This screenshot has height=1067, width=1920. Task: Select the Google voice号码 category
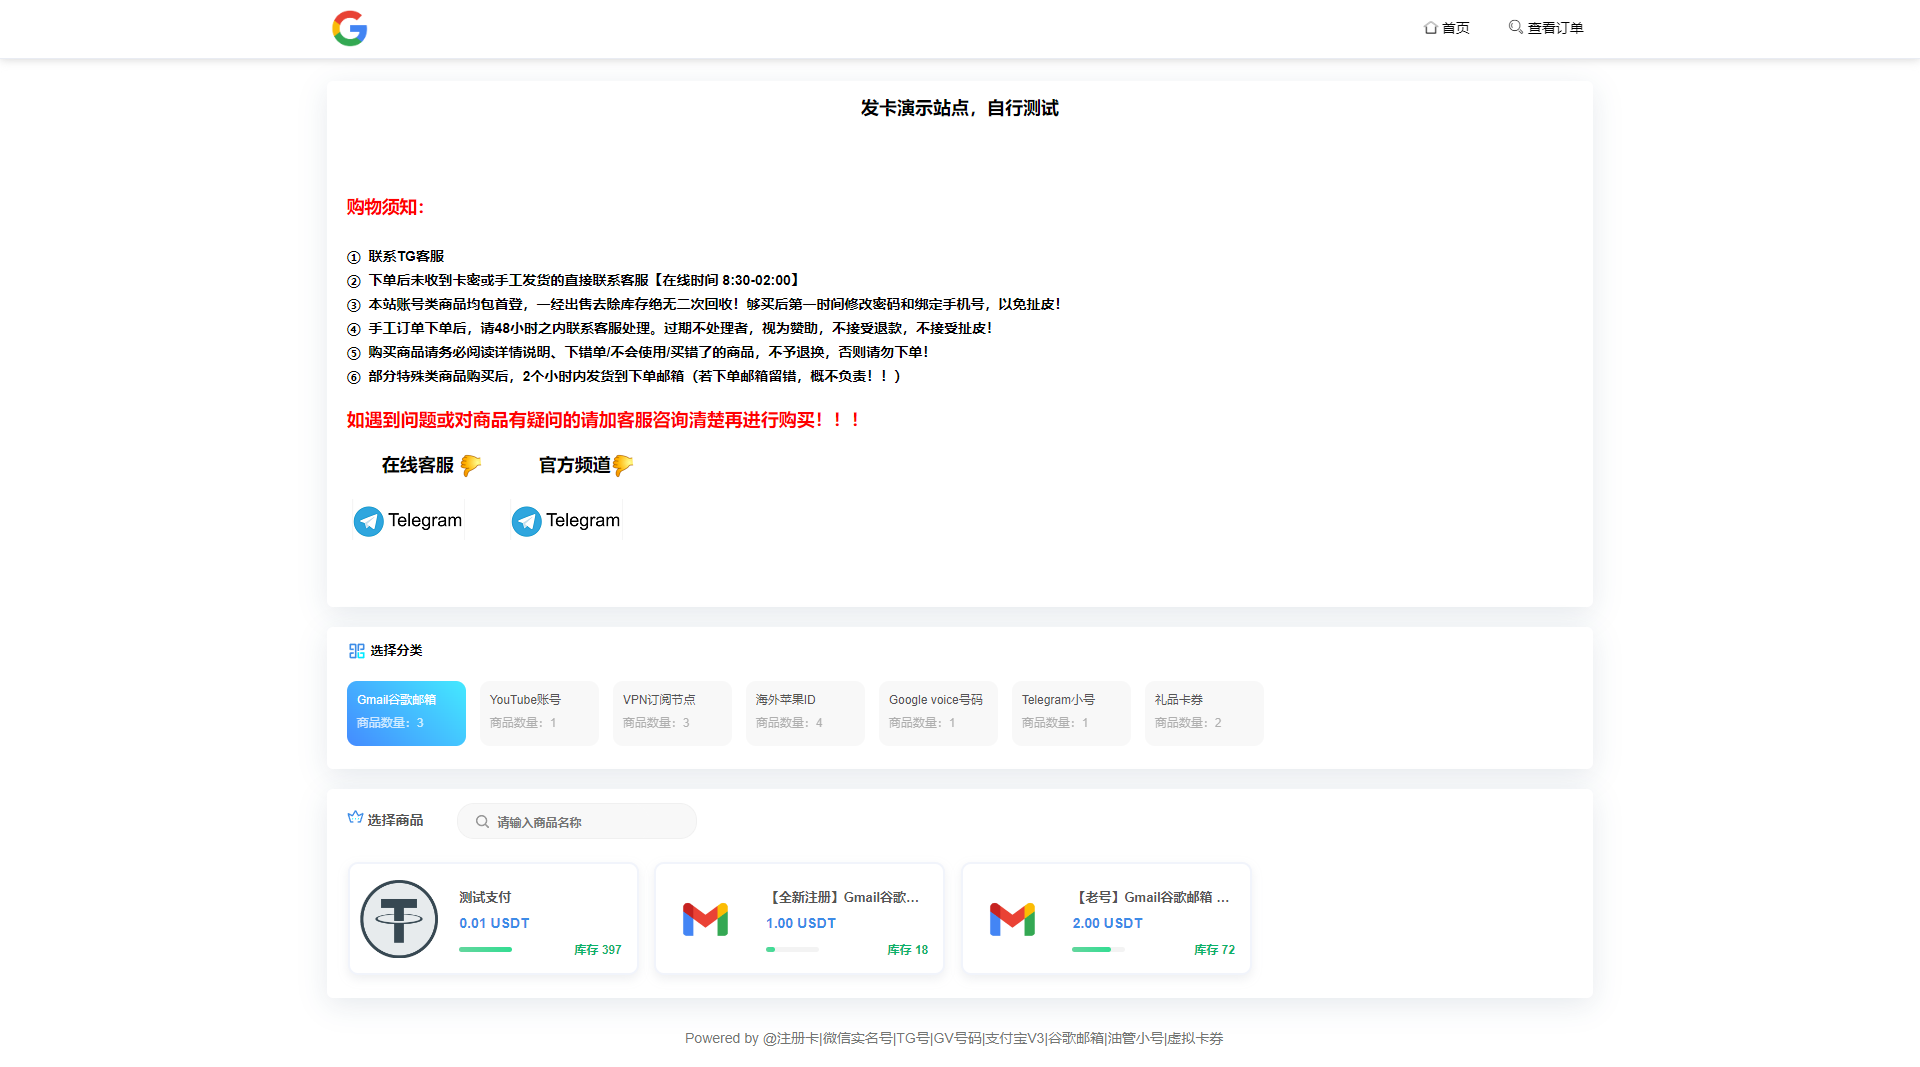pos(938,712)
